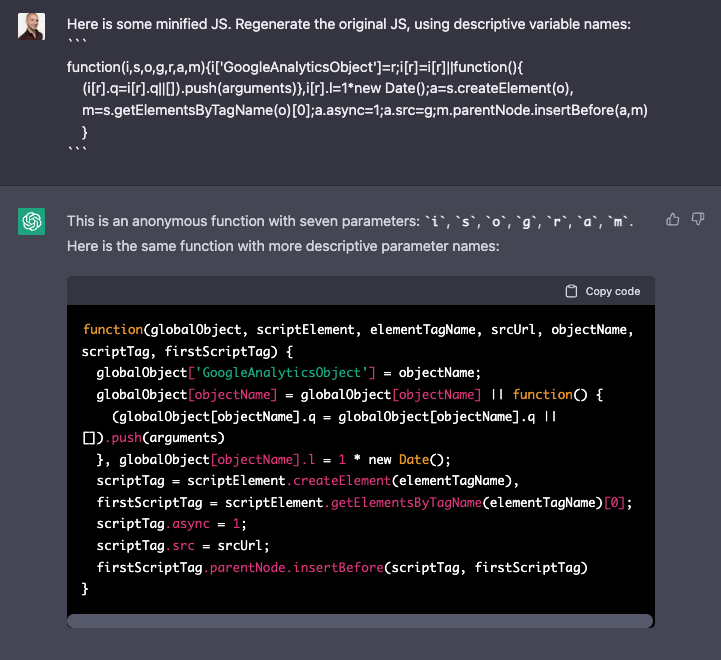
Task: Click the 'scriptTag.async = 1;' line
Action: pyautogui.click(x=172, y=524)
